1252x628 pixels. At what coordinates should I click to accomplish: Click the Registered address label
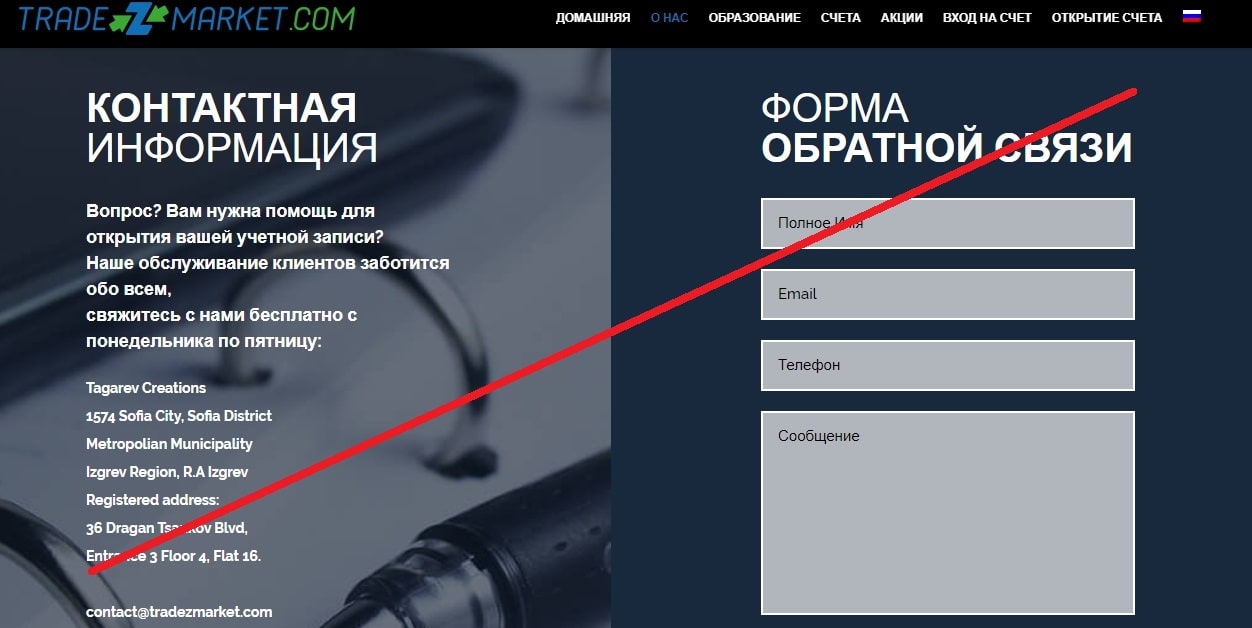[x=152, y=500]
